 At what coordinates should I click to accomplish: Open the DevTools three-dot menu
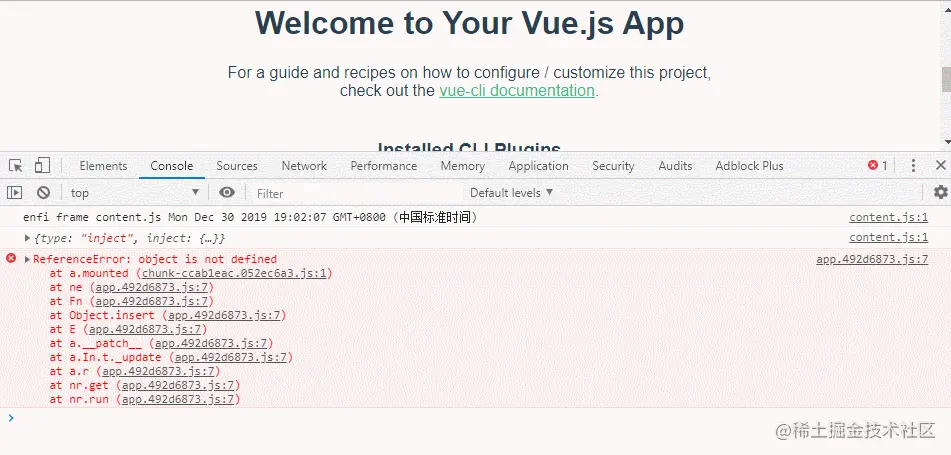point(913,166)
